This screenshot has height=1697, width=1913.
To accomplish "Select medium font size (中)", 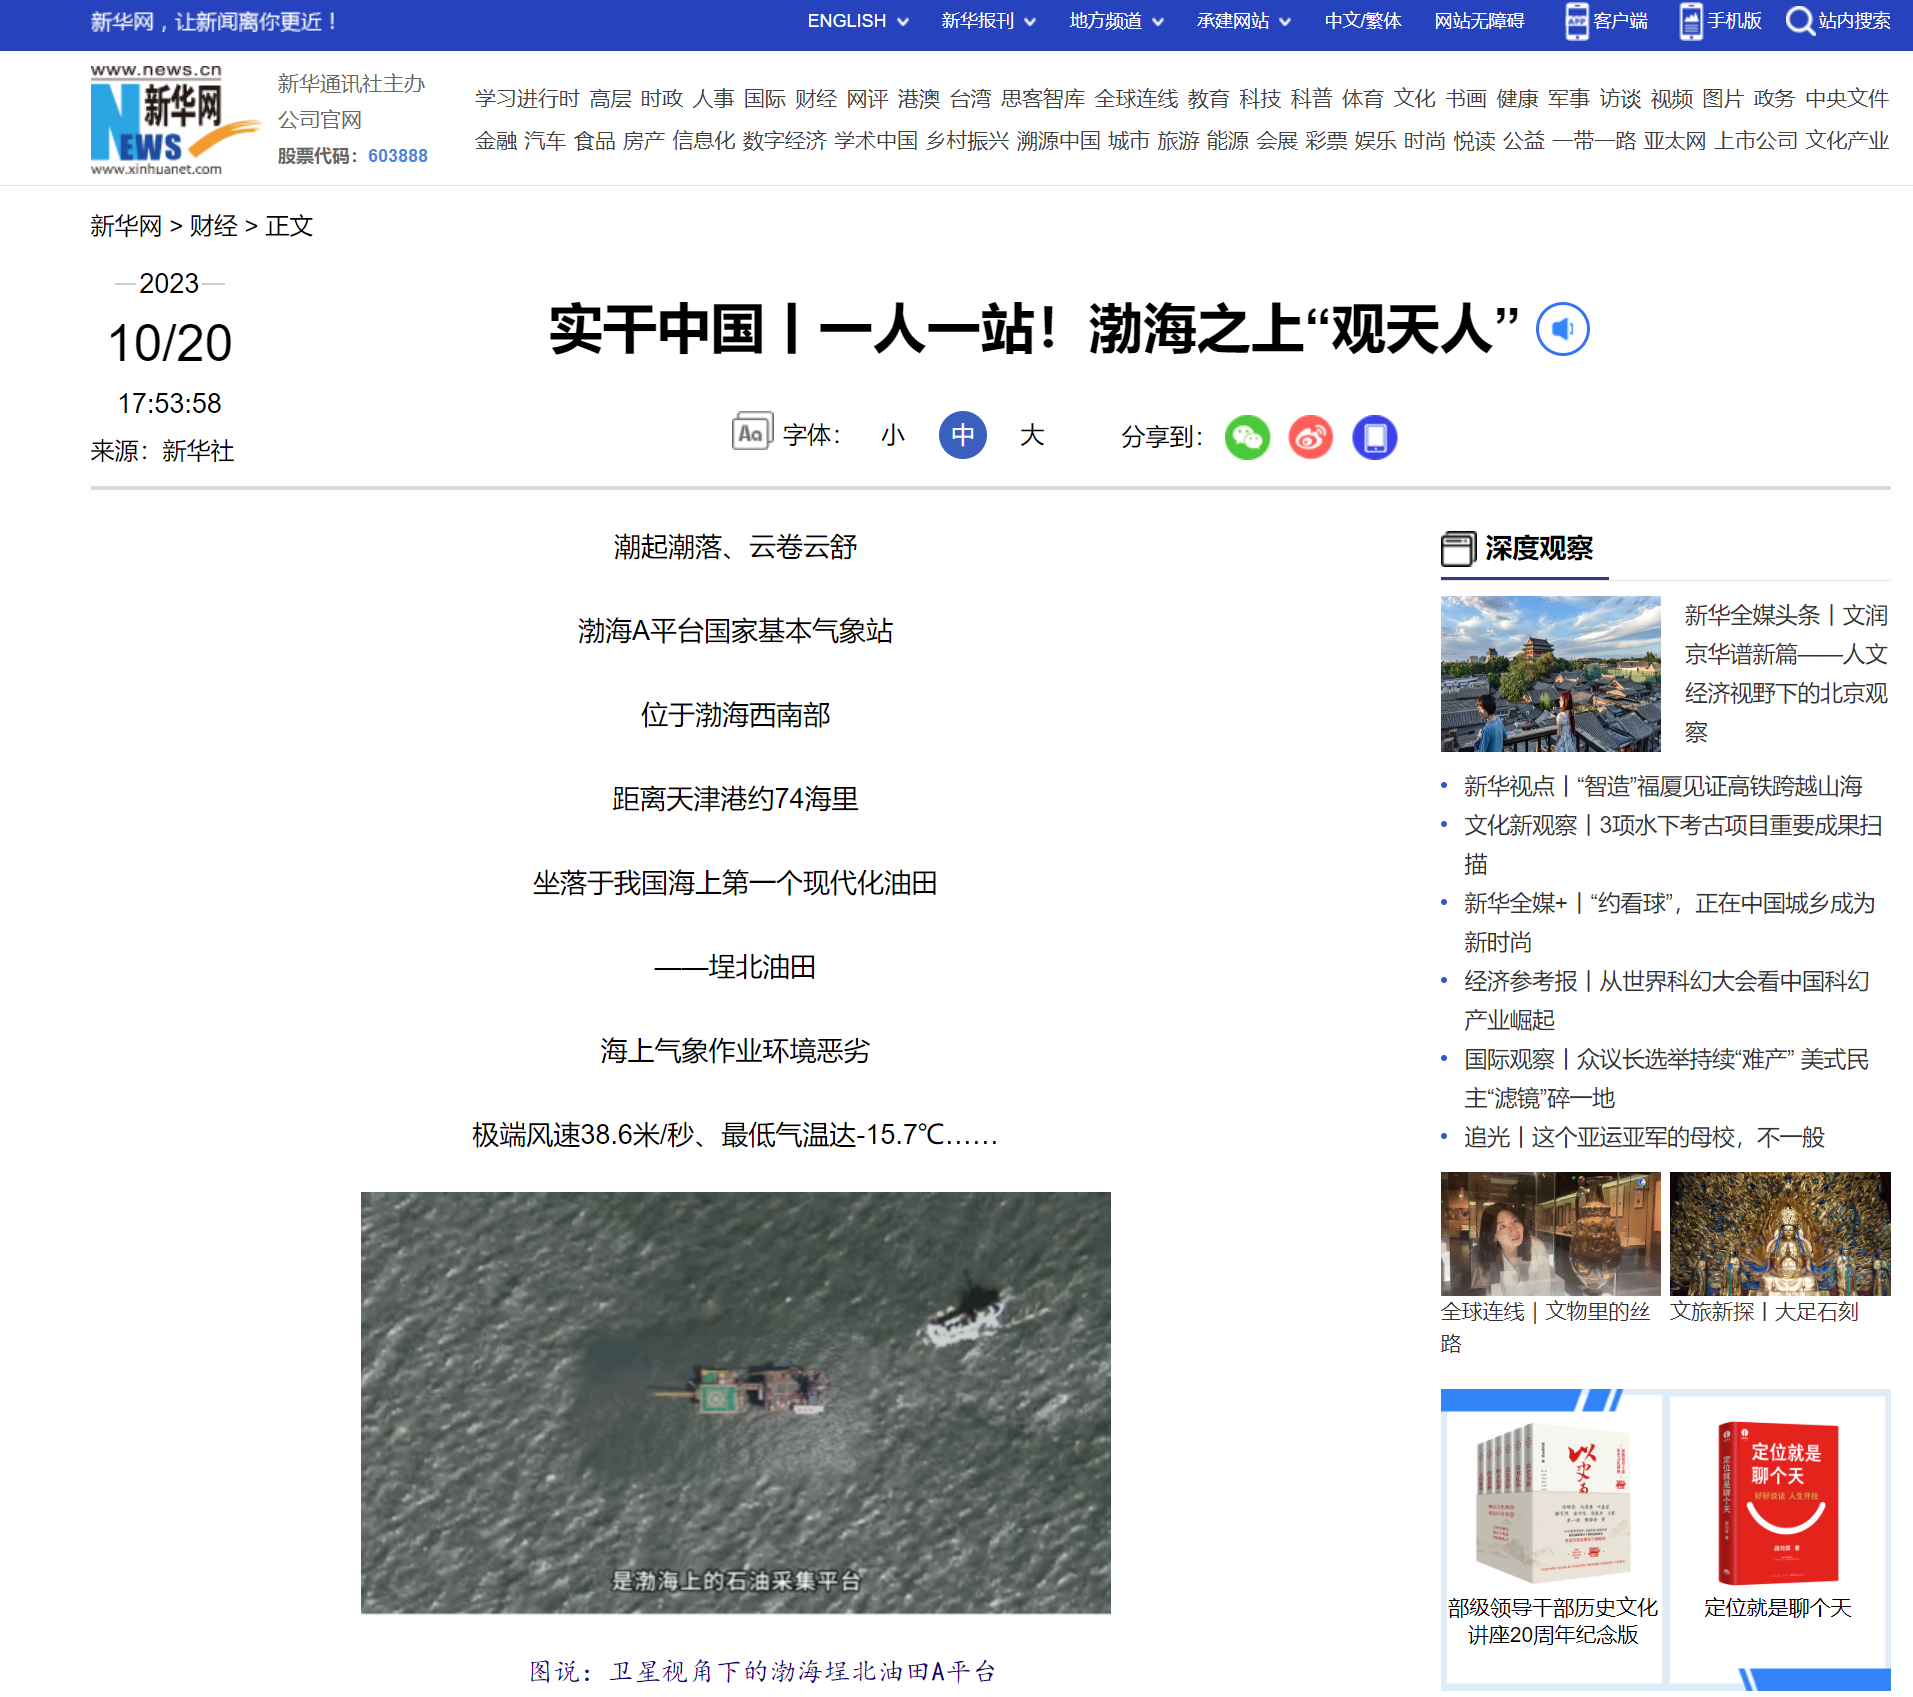I will tap(962, 435).
